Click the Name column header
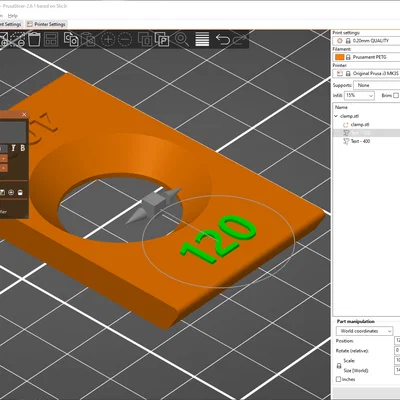This screenshot has width=400, height=400. point(341,107)
